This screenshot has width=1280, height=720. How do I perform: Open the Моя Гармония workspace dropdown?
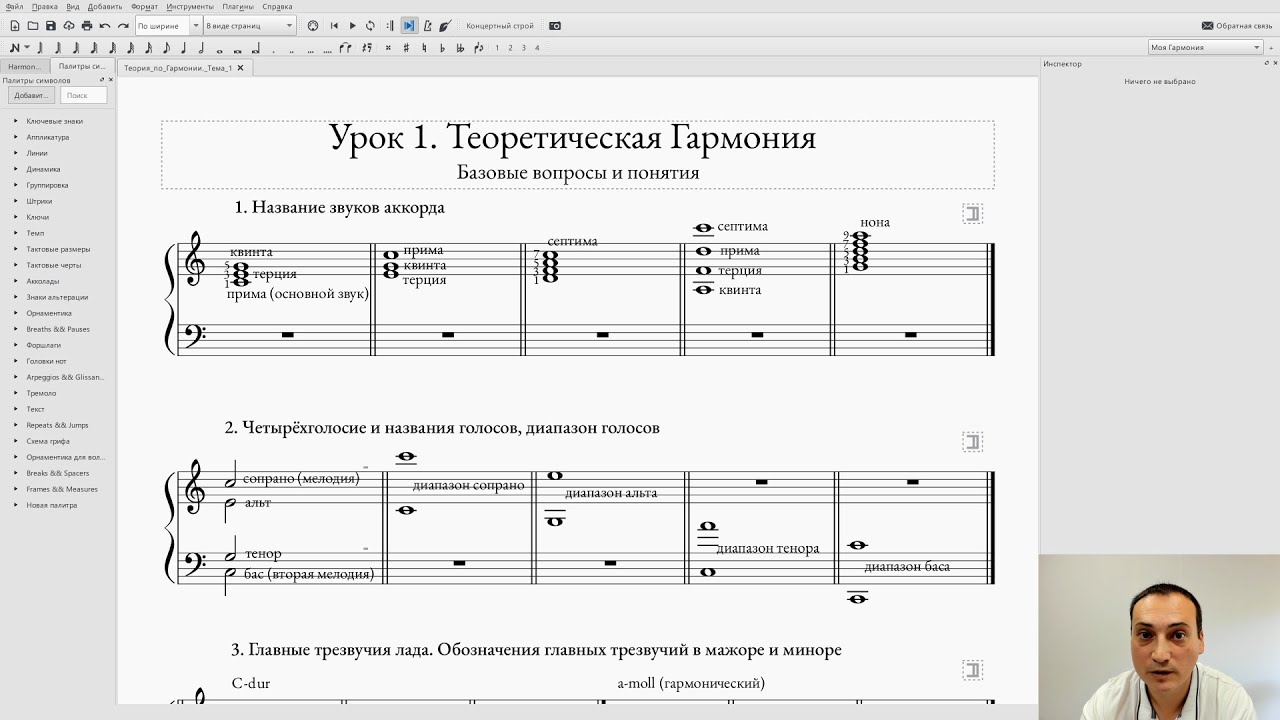tap(1206, 47)
